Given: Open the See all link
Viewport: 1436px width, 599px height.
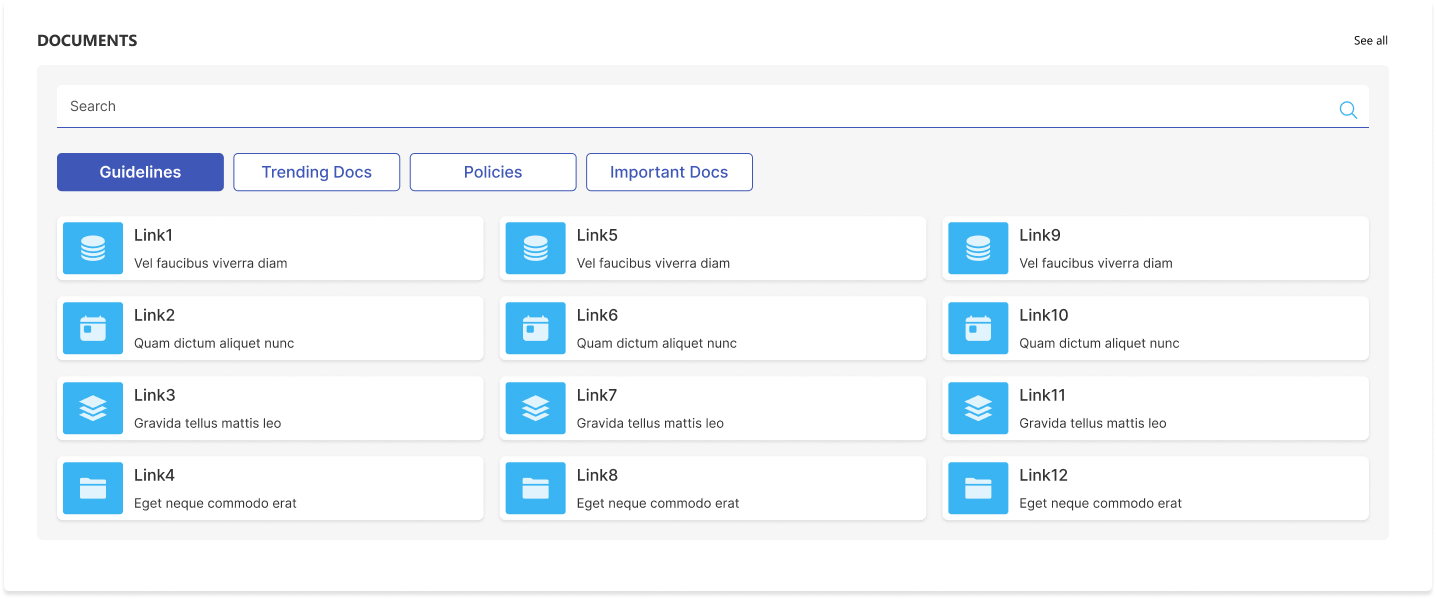Looking at the screenshot, I should click(1370, 40).
